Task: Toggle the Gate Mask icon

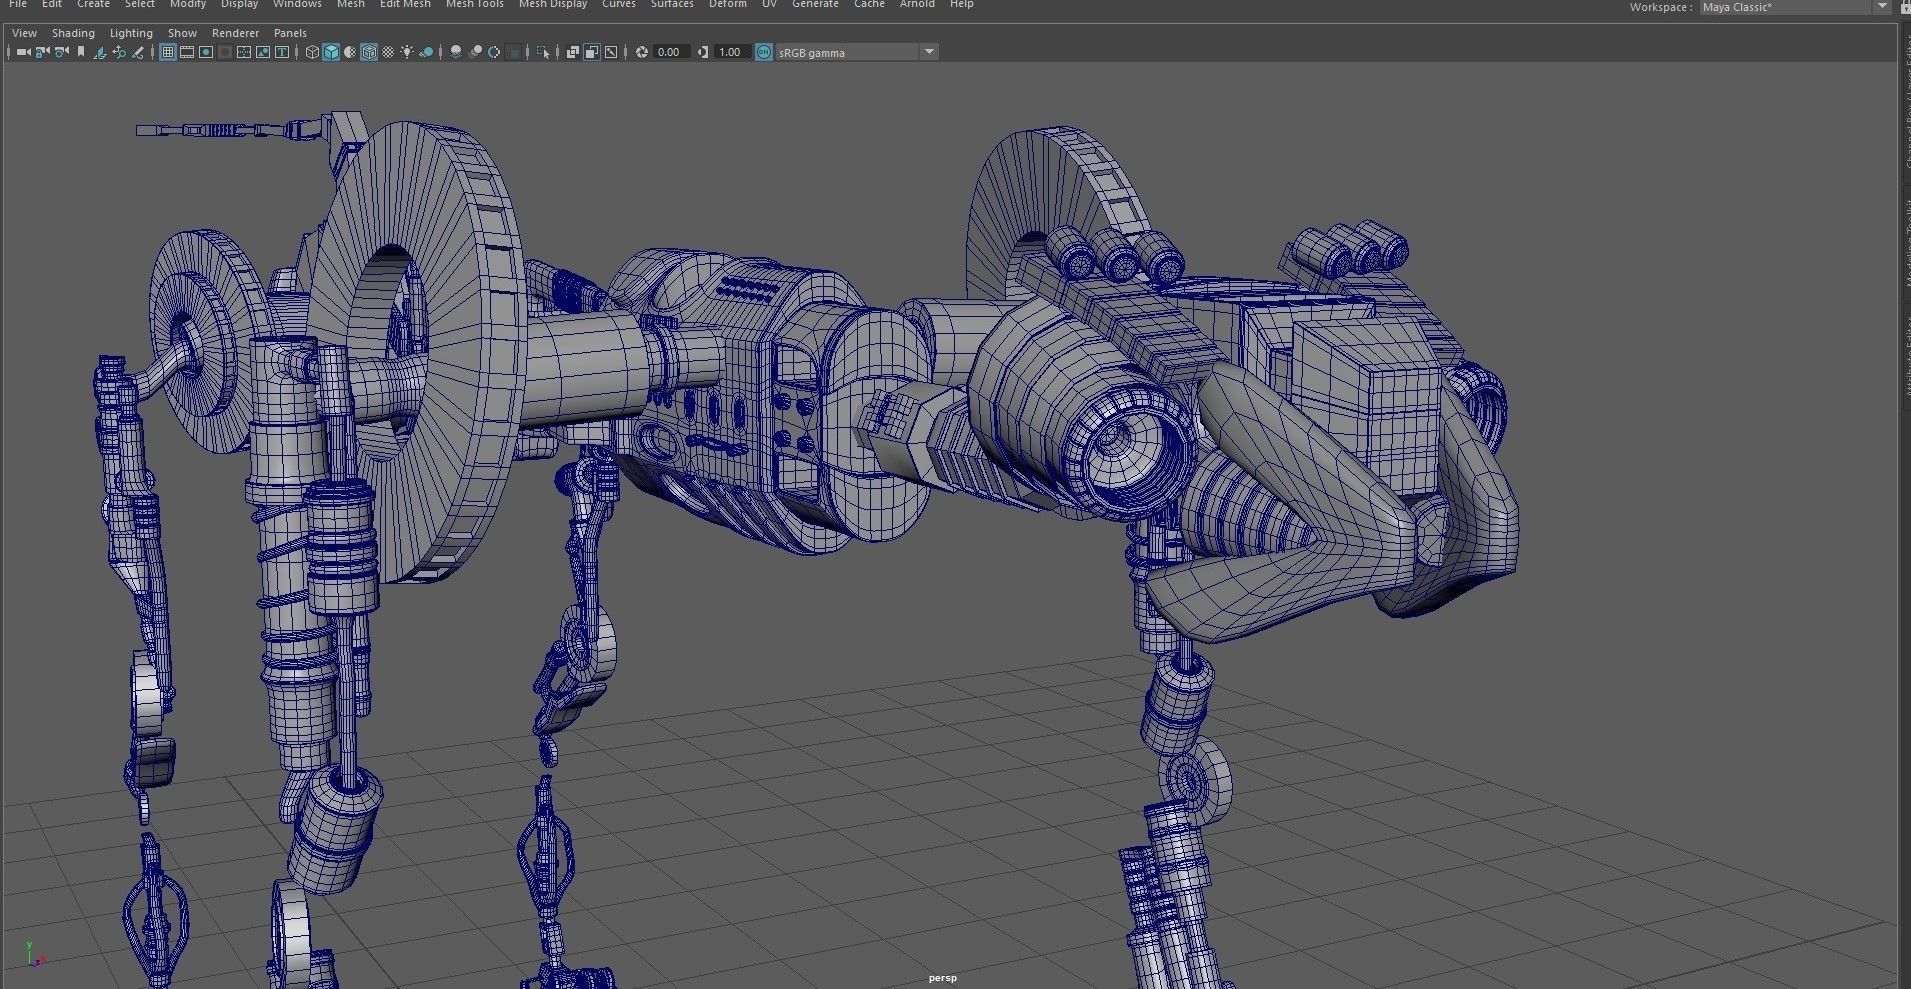Action: pos(225,52)
